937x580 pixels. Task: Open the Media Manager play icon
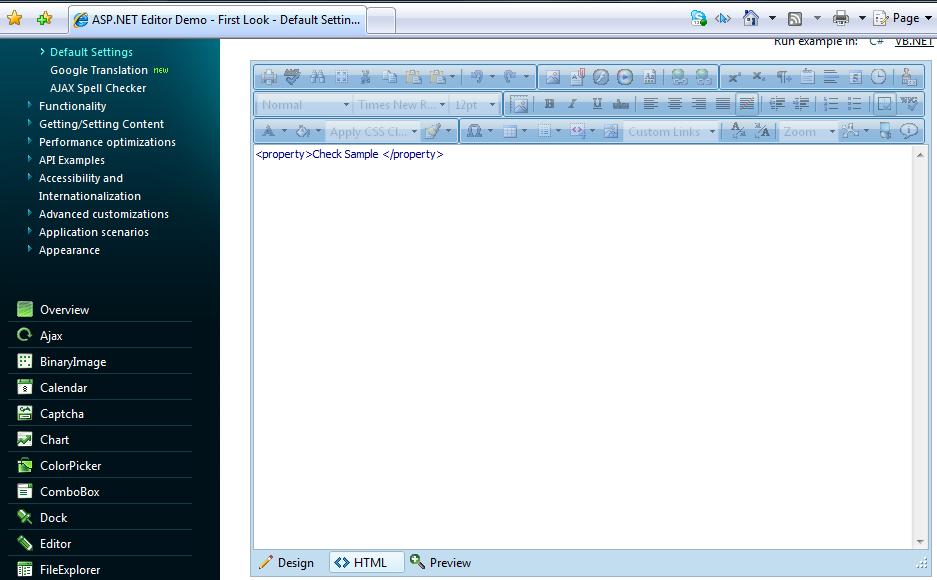(x=625, y=77)
